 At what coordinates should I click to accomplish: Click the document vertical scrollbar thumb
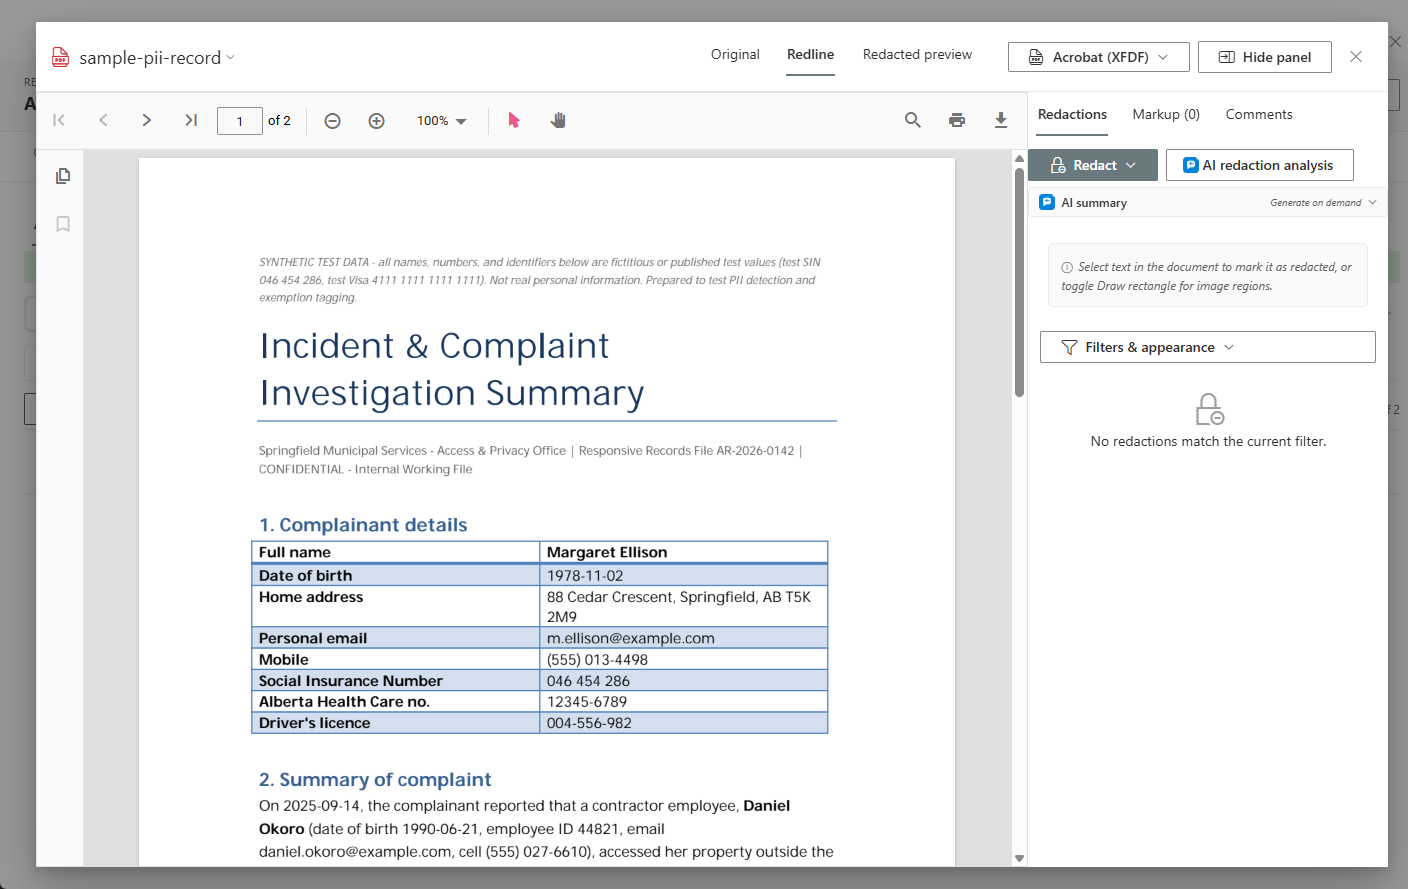click(1019, 282)
